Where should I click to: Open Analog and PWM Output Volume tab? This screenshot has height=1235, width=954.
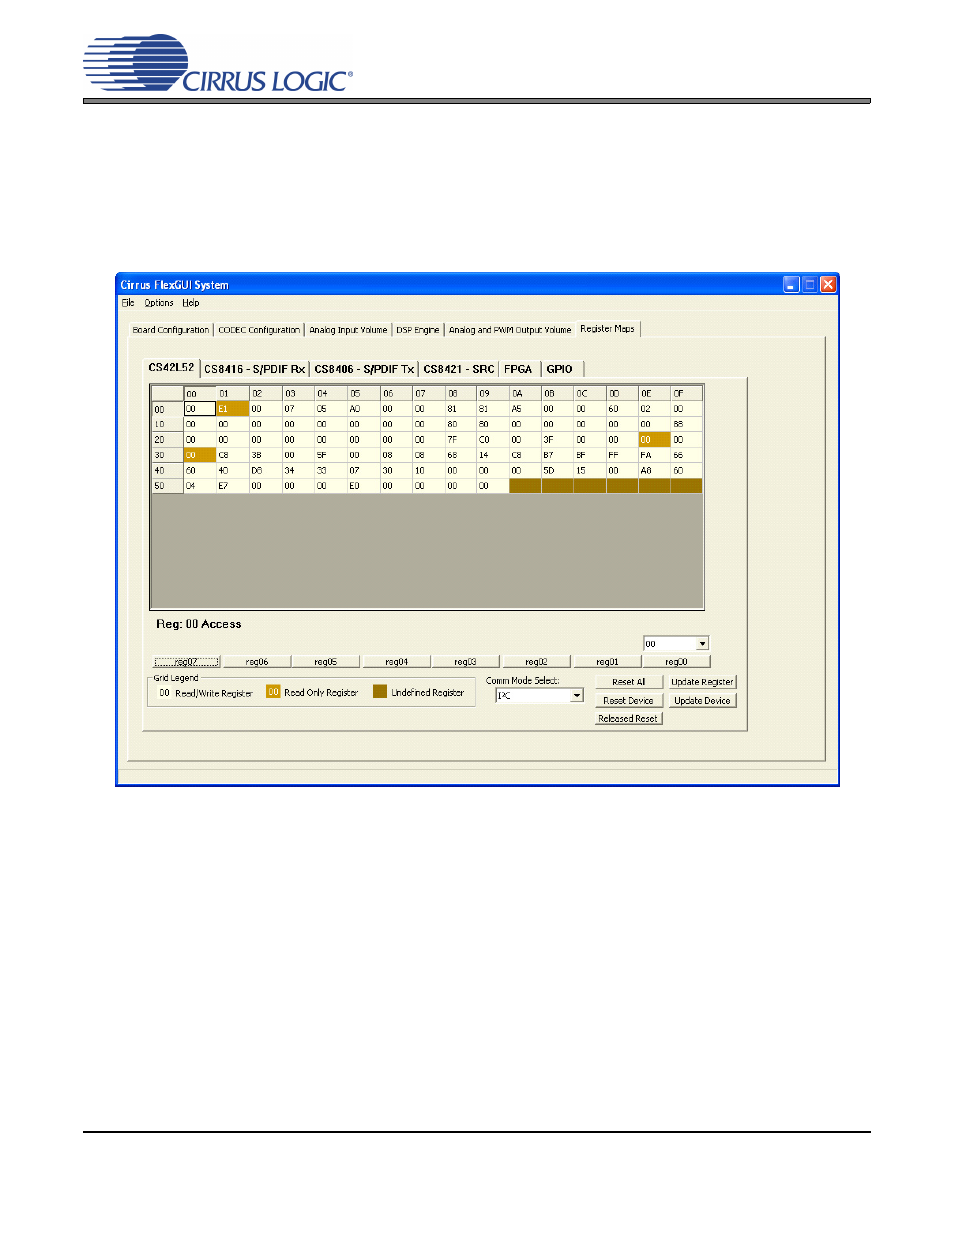pyautogui.click(x=510, y=329)
